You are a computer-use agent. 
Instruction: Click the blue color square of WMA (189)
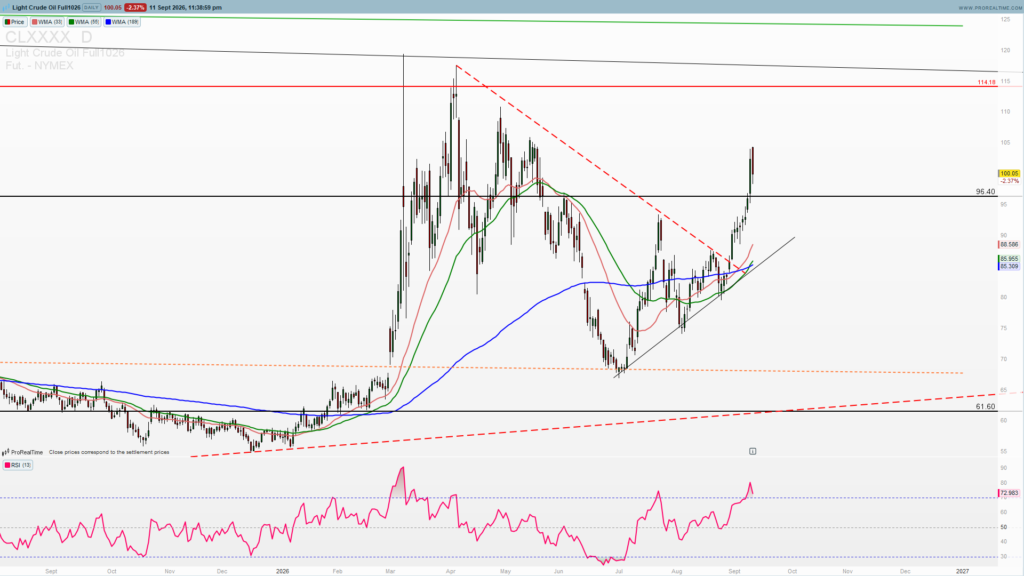pos(108,22)
